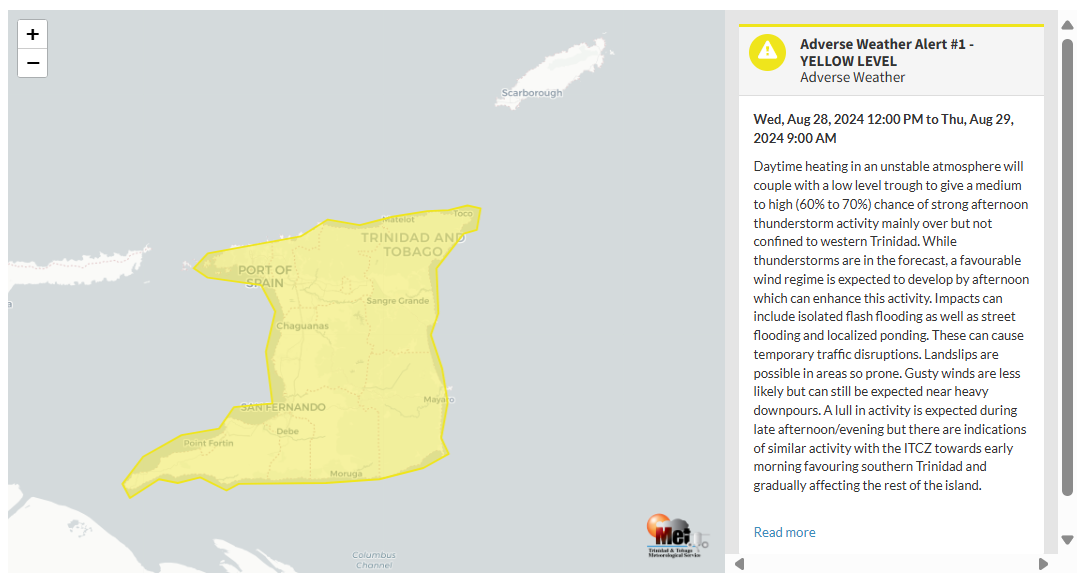Click the TRINIDAD AND TOBAGO country label
The height and width of the screenshot is (583, 1088).
[413, 244]
